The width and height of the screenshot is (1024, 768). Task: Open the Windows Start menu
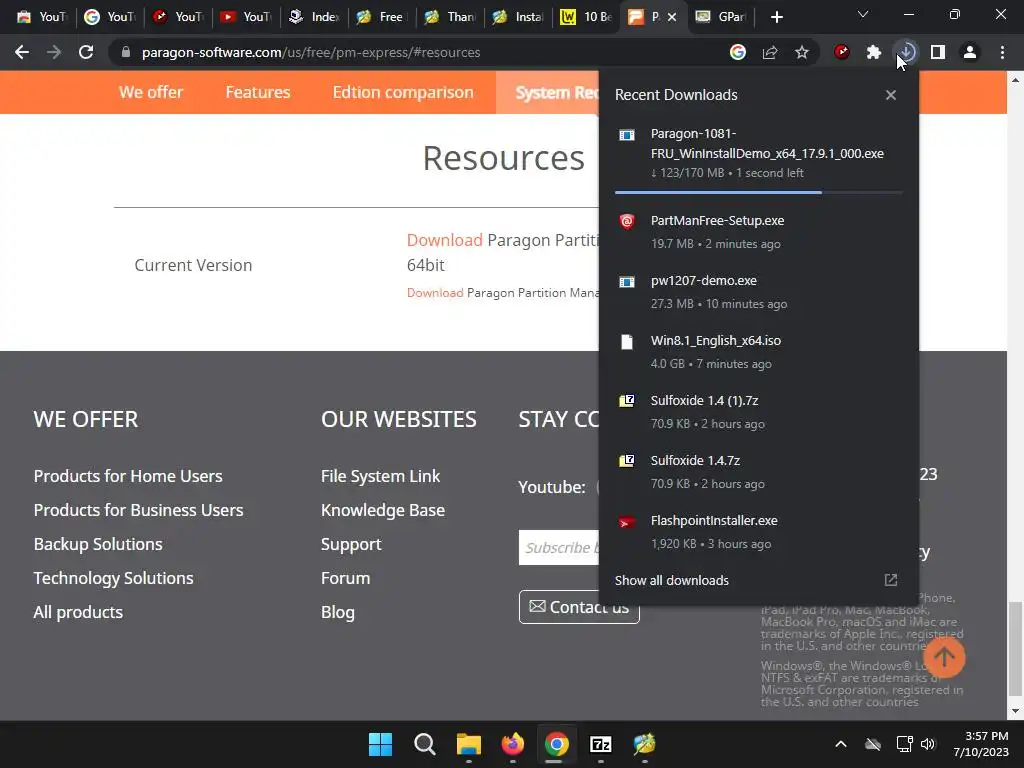click(380, 744)
